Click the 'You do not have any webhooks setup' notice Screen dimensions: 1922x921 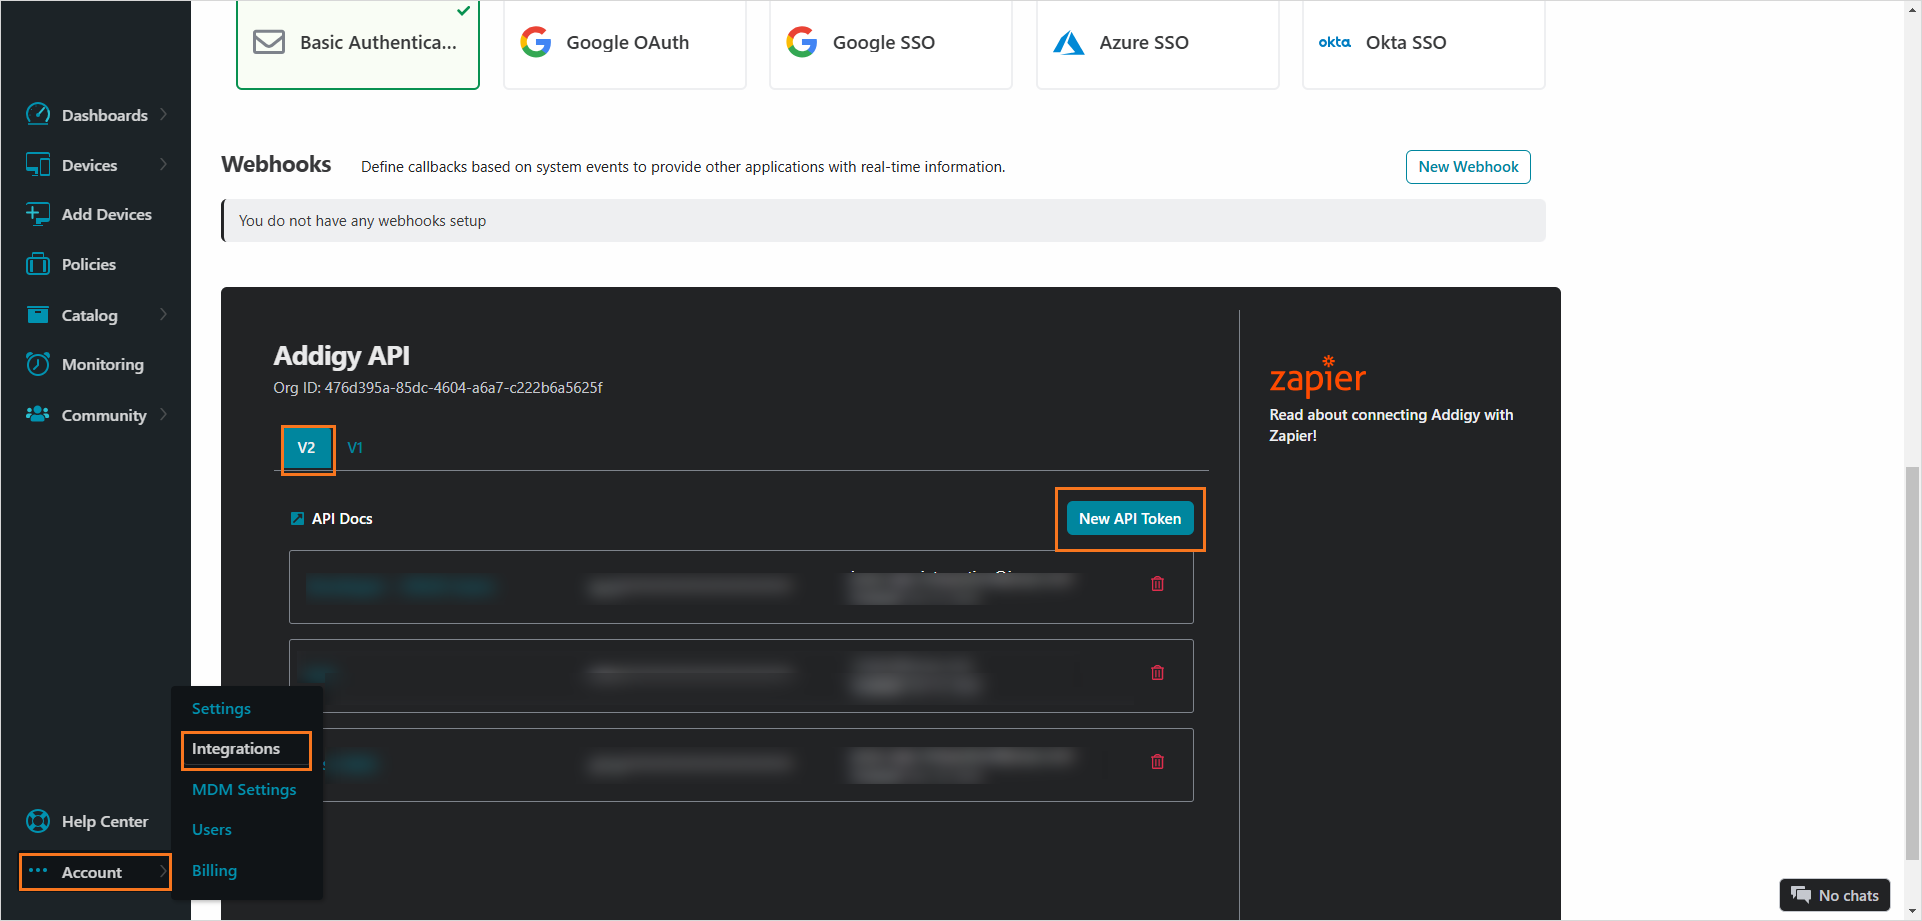(x=884, y=221)
